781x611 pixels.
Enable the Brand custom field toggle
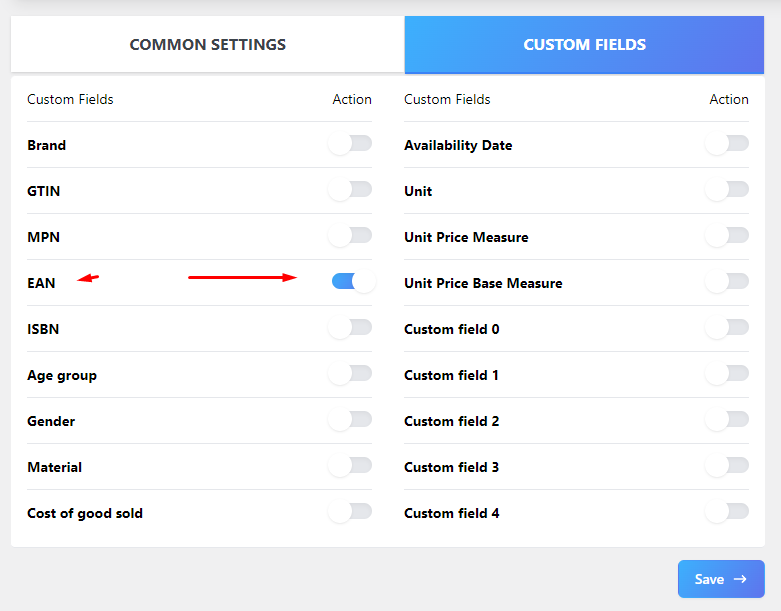[x=351, y=144]
